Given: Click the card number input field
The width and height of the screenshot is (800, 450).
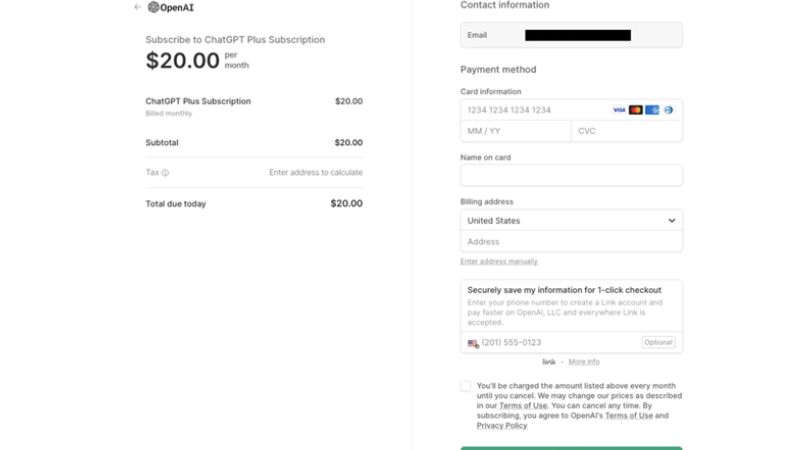Looking at the screenshot, I should click(536, 110).
